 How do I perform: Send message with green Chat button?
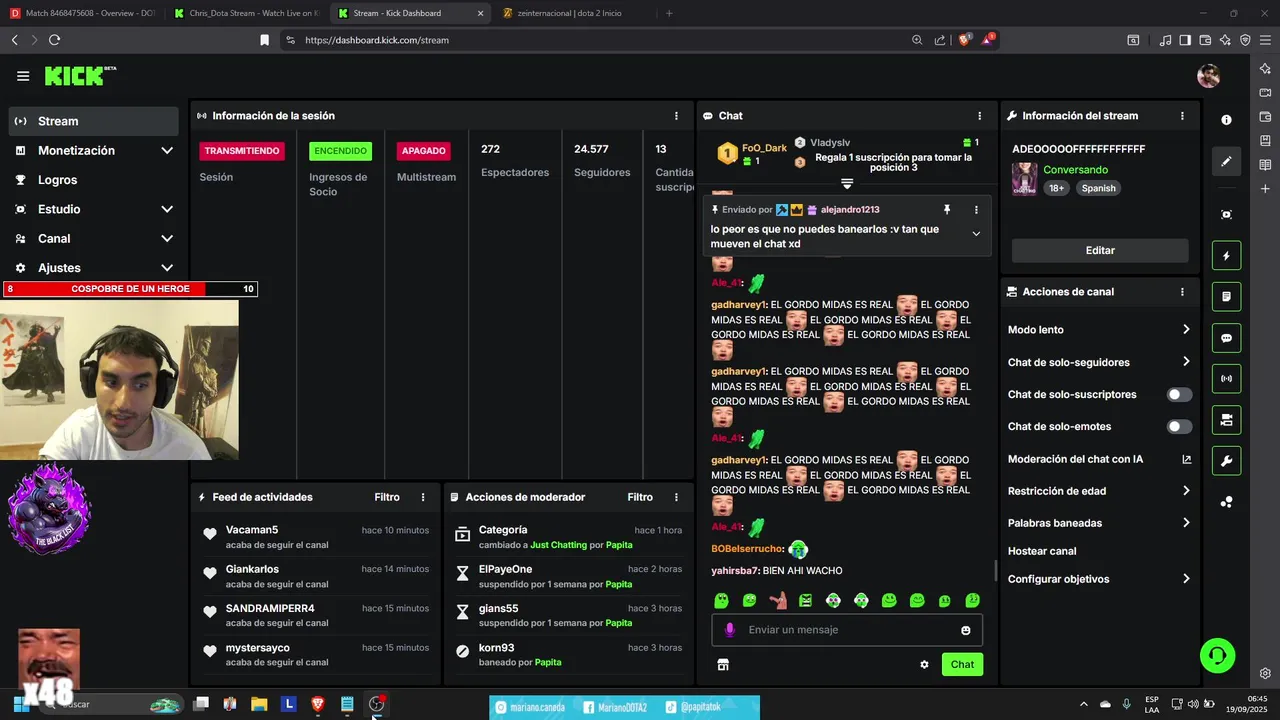click(x=962, y=664)
